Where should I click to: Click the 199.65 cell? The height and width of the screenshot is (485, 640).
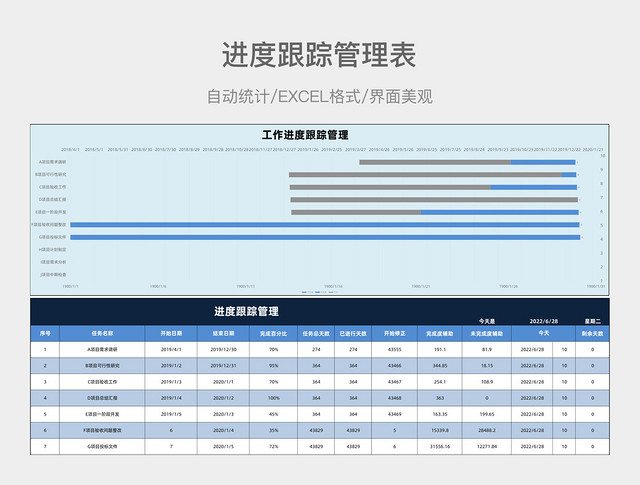click(x=487, y=414)
